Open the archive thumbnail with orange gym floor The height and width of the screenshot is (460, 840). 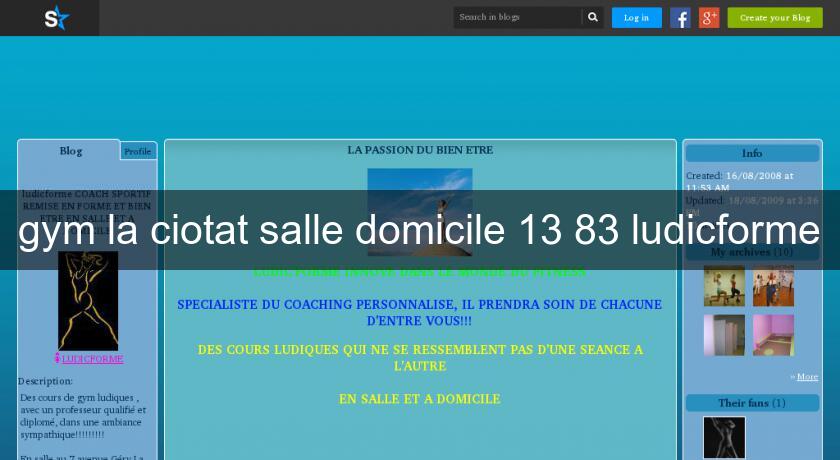click(x=774, y=286)
